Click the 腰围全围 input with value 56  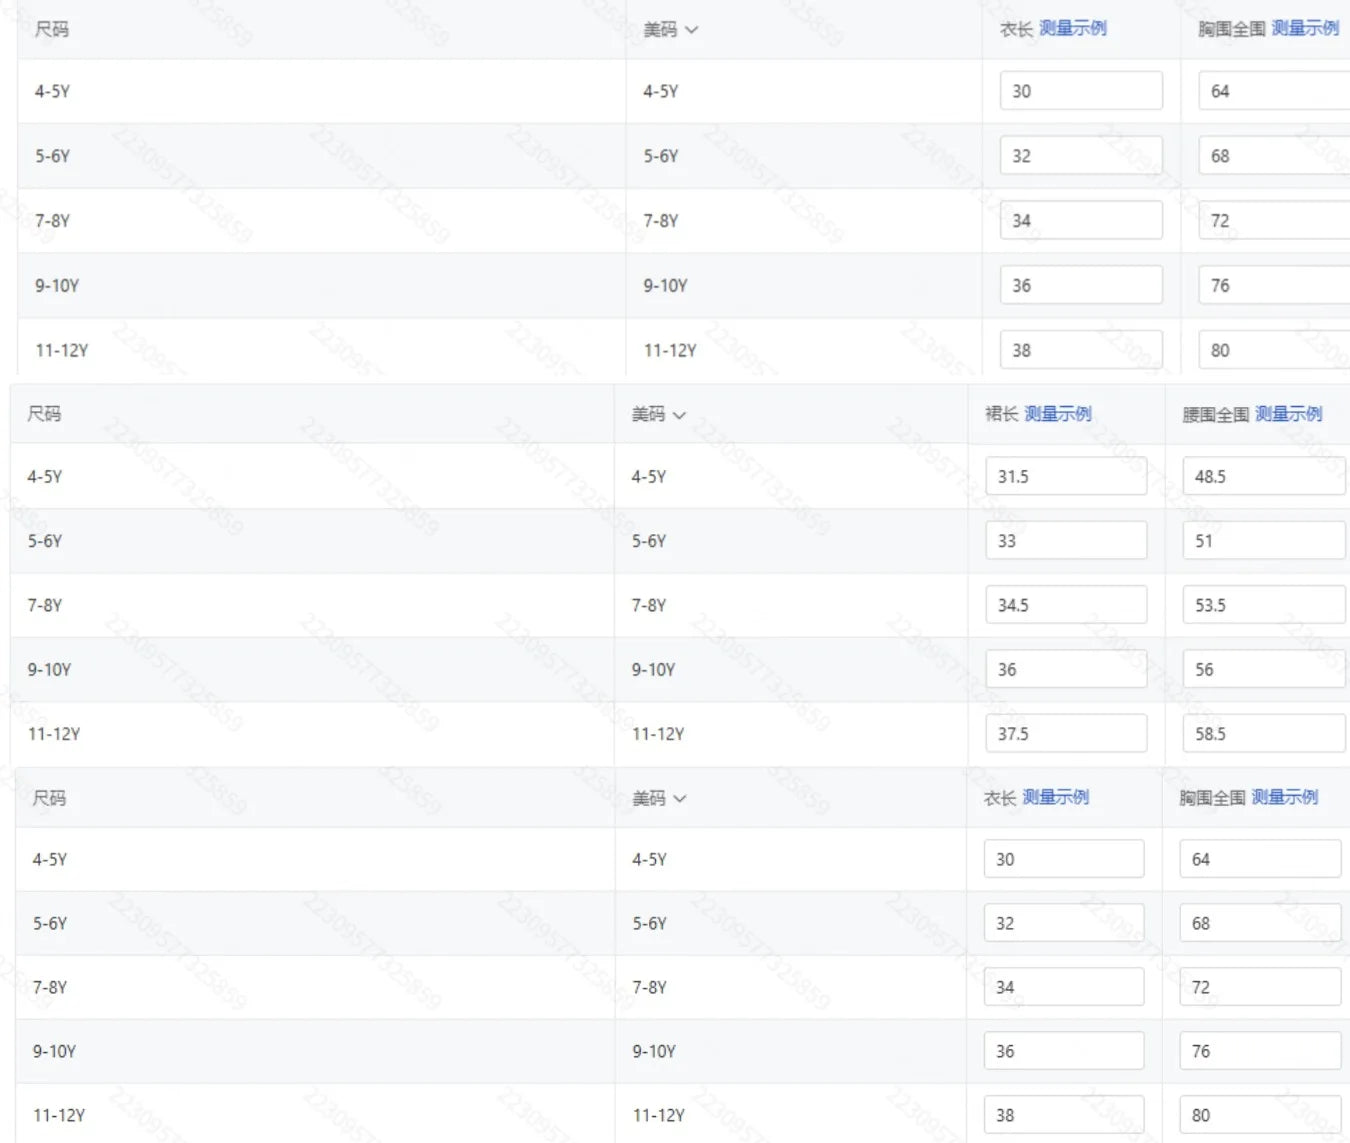point(1263,669)
